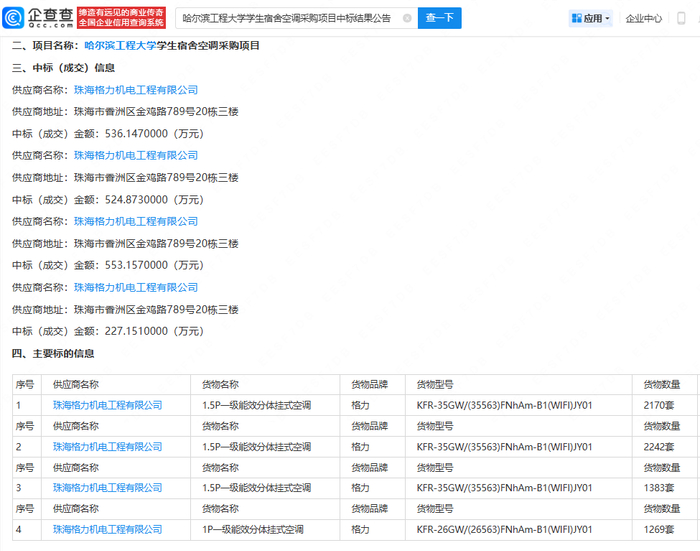Open the supplier link above the 524.8730000 amount
This screenshot has height=551, width=700.
tap(136, 156)
